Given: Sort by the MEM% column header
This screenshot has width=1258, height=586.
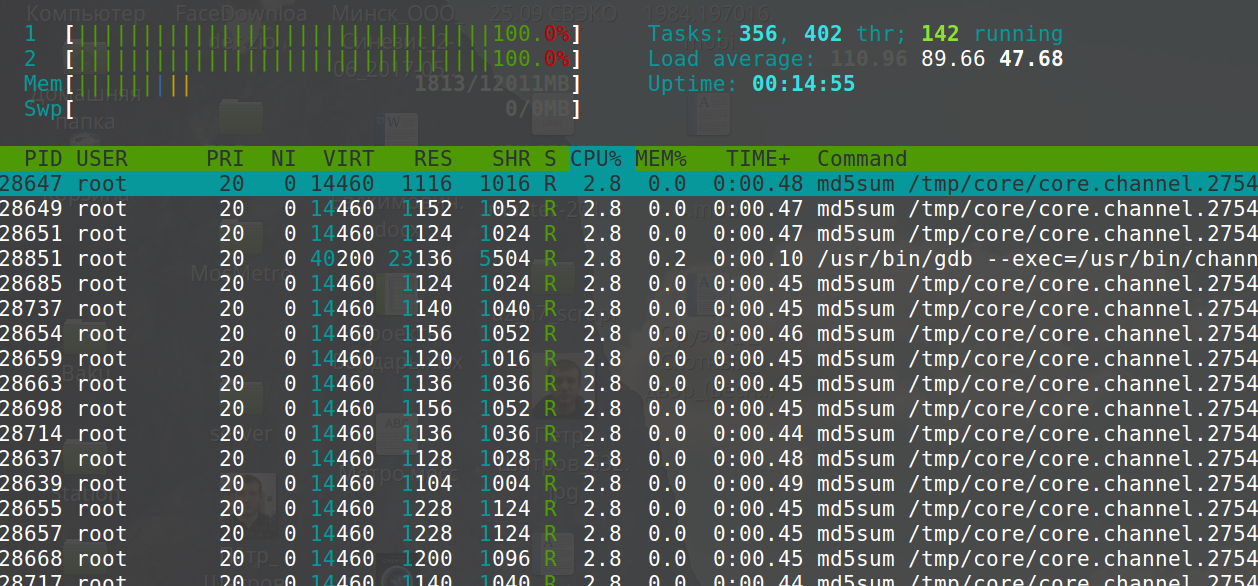Looking at the screenshot, I should coord(661,158).
